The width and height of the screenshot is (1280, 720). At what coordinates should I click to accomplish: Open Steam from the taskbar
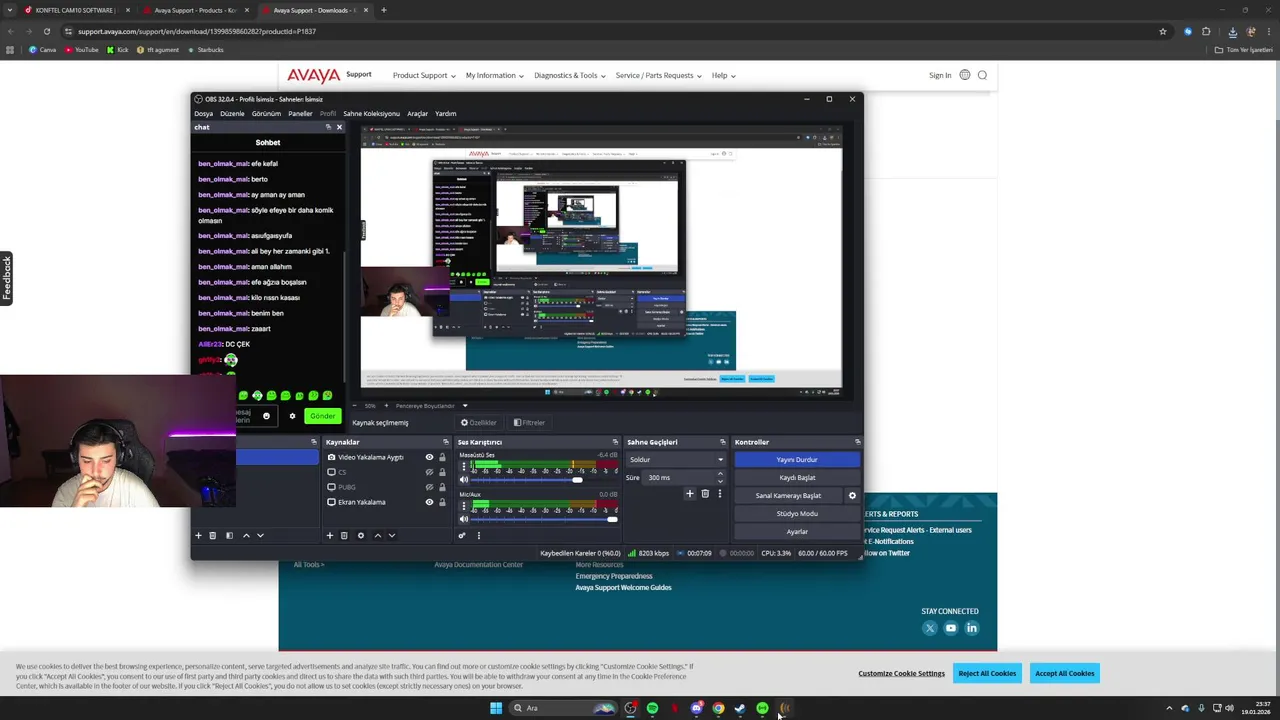pos(740,708)
